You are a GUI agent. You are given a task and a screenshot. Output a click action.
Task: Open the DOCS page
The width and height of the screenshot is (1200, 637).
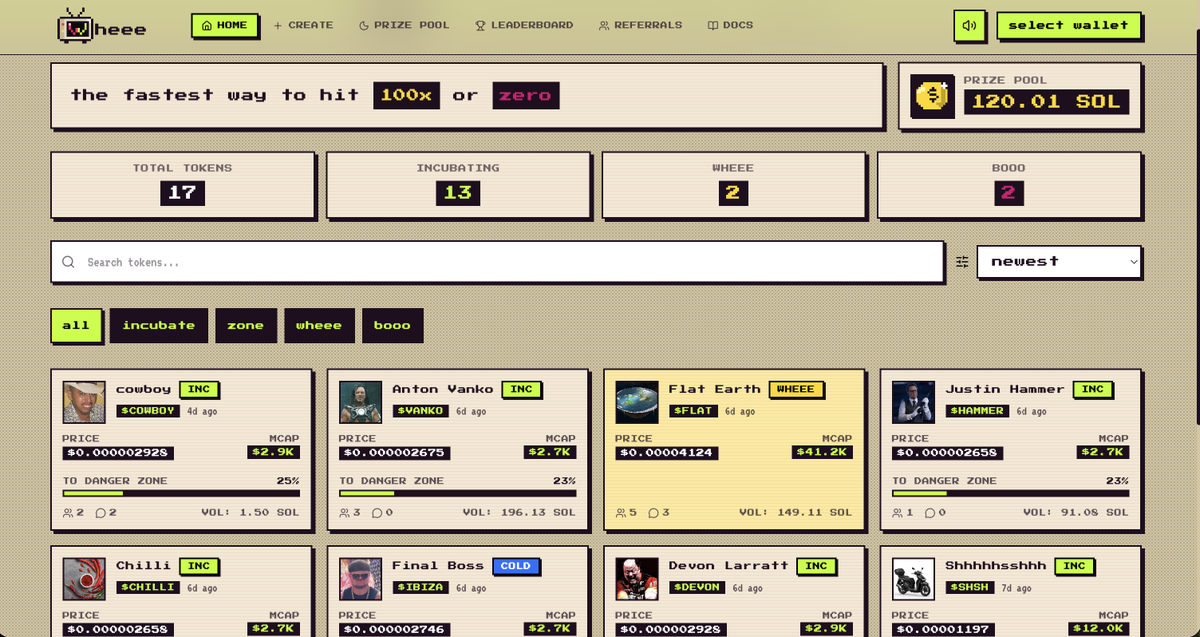731,25
